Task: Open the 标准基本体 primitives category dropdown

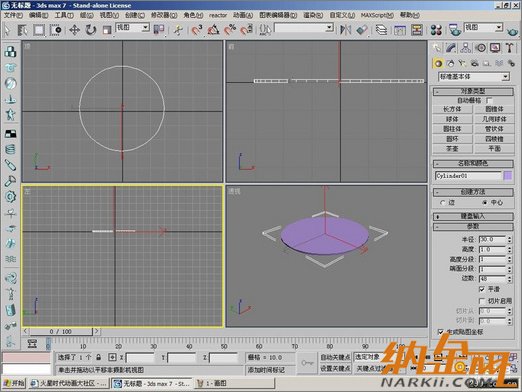Action: [x=474, y=77]
